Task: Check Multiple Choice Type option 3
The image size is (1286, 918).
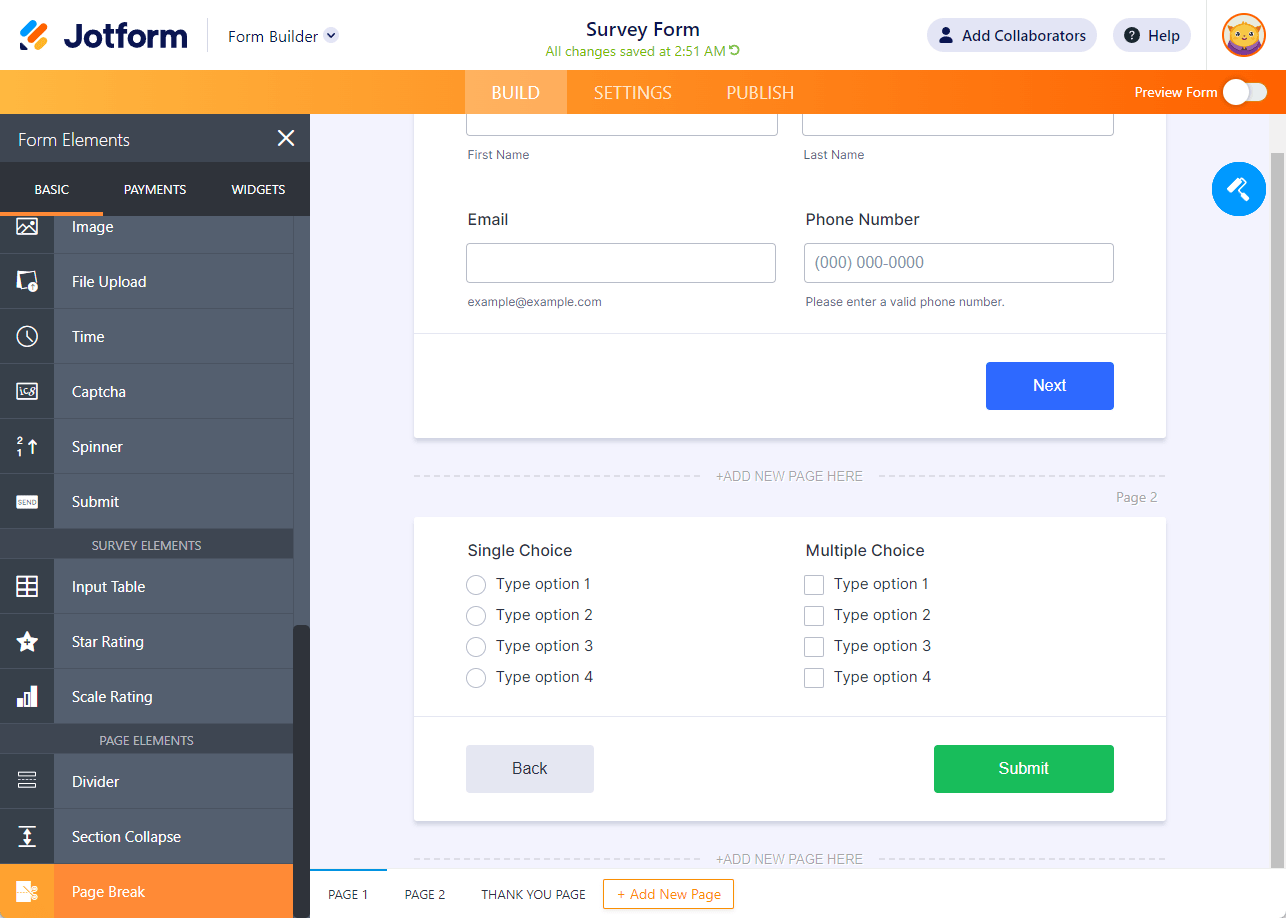Action: pos(814,647)
